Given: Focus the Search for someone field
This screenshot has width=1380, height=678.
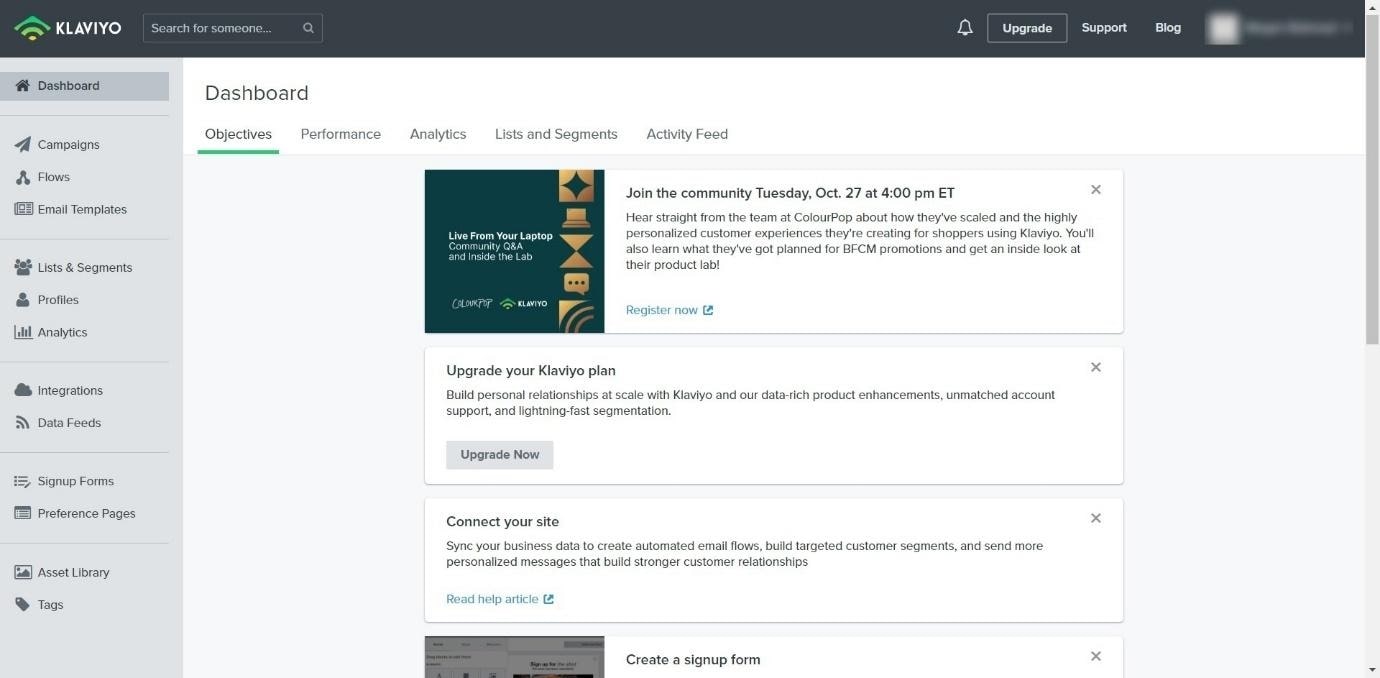Looking at the screenshot, I should (x=222, y=28).
